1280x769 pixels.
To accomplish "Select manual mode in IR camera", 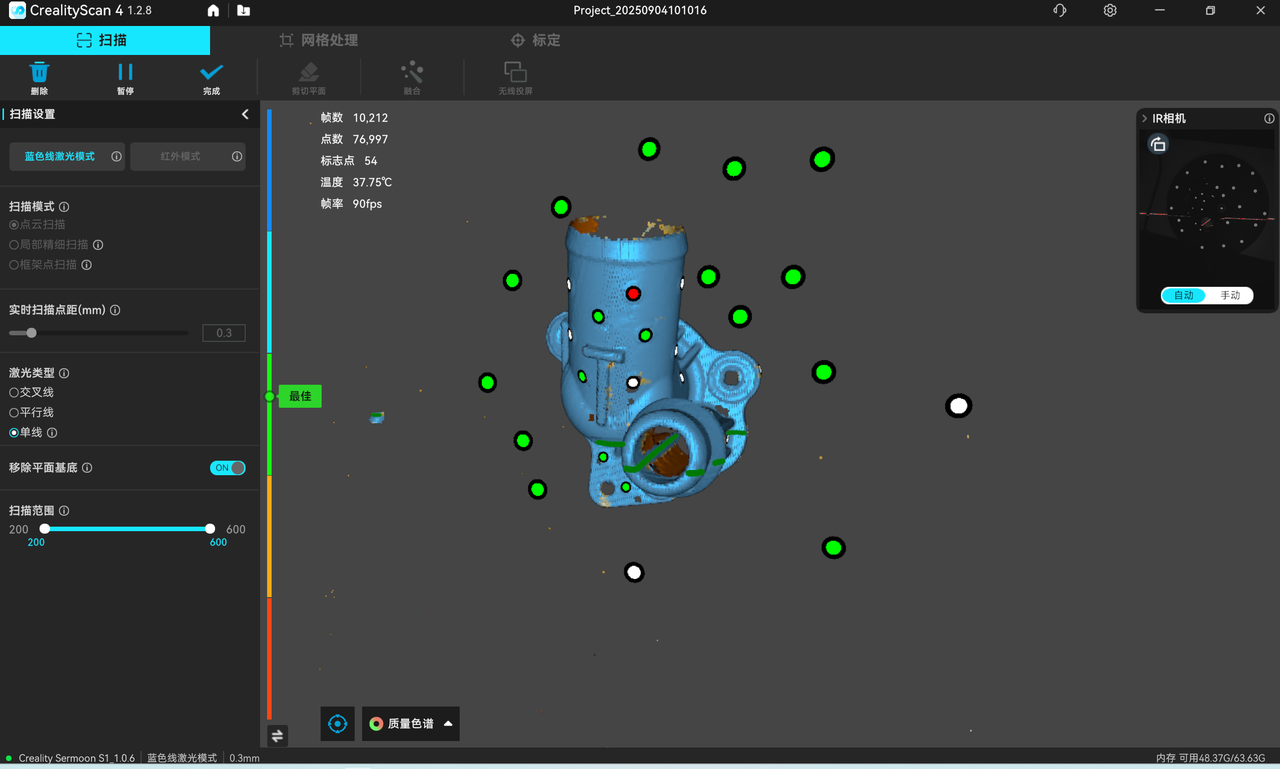I will click(x=1229, y=296).
